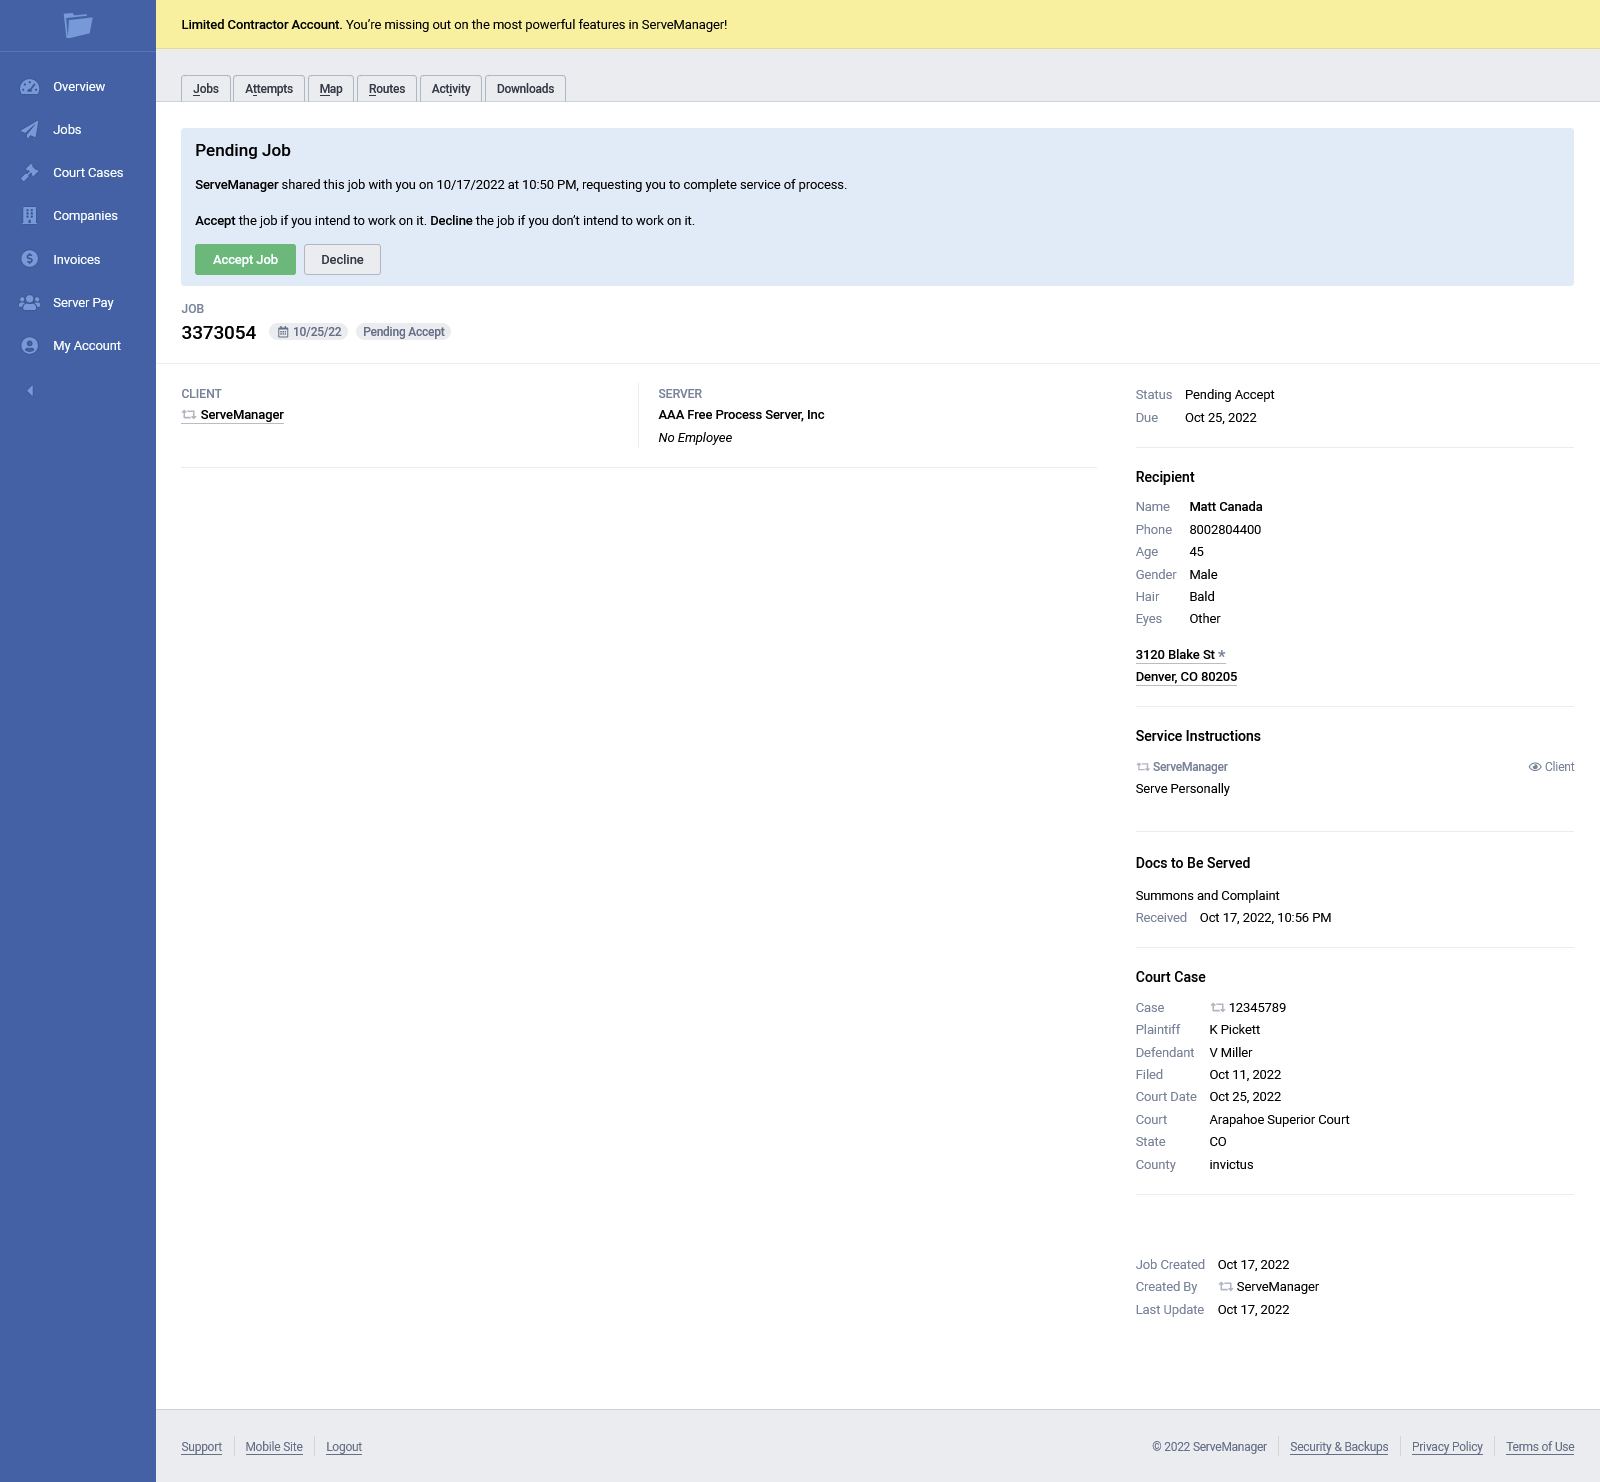Screen dimensions: 1600x1482
Task: Open the ServeManager client link
Action: click(242, 415)
